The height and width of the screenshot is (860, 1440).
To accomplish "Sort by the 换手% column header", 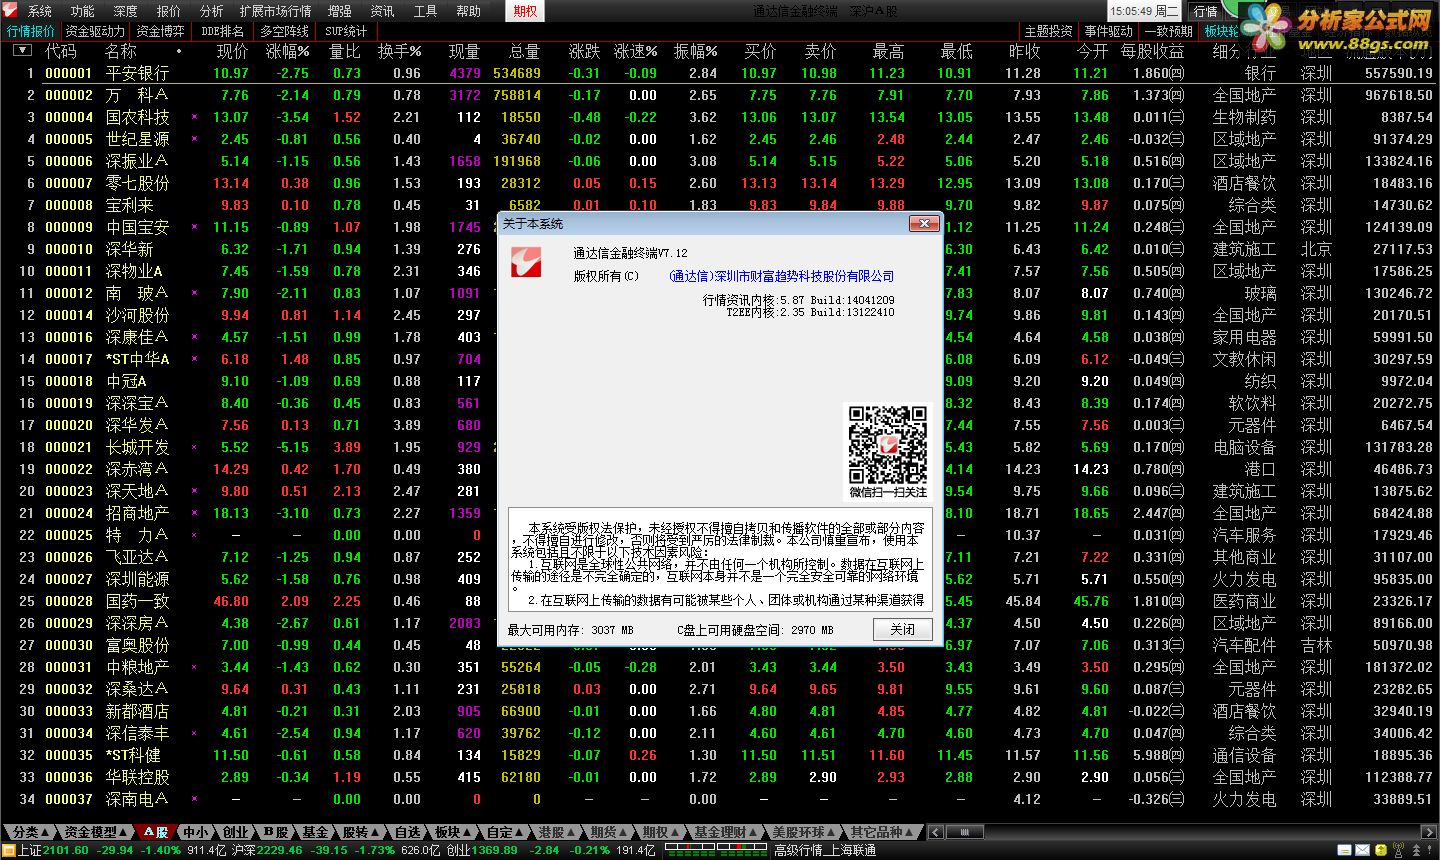I will click(399, 51).
